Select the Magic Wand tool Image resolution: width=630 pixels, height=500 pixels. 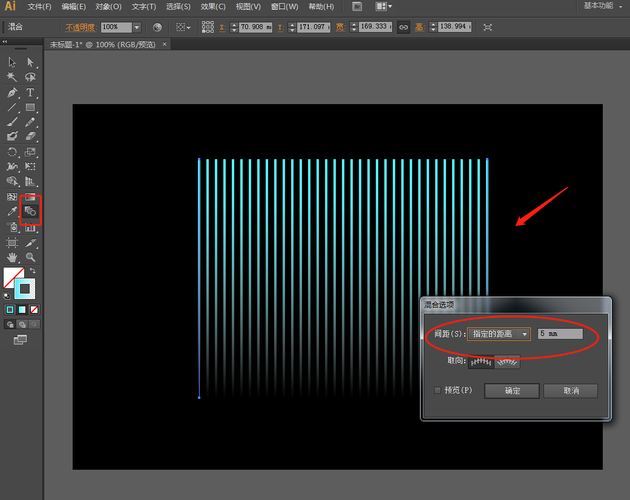pyautogui.click(x=12, y=77)
